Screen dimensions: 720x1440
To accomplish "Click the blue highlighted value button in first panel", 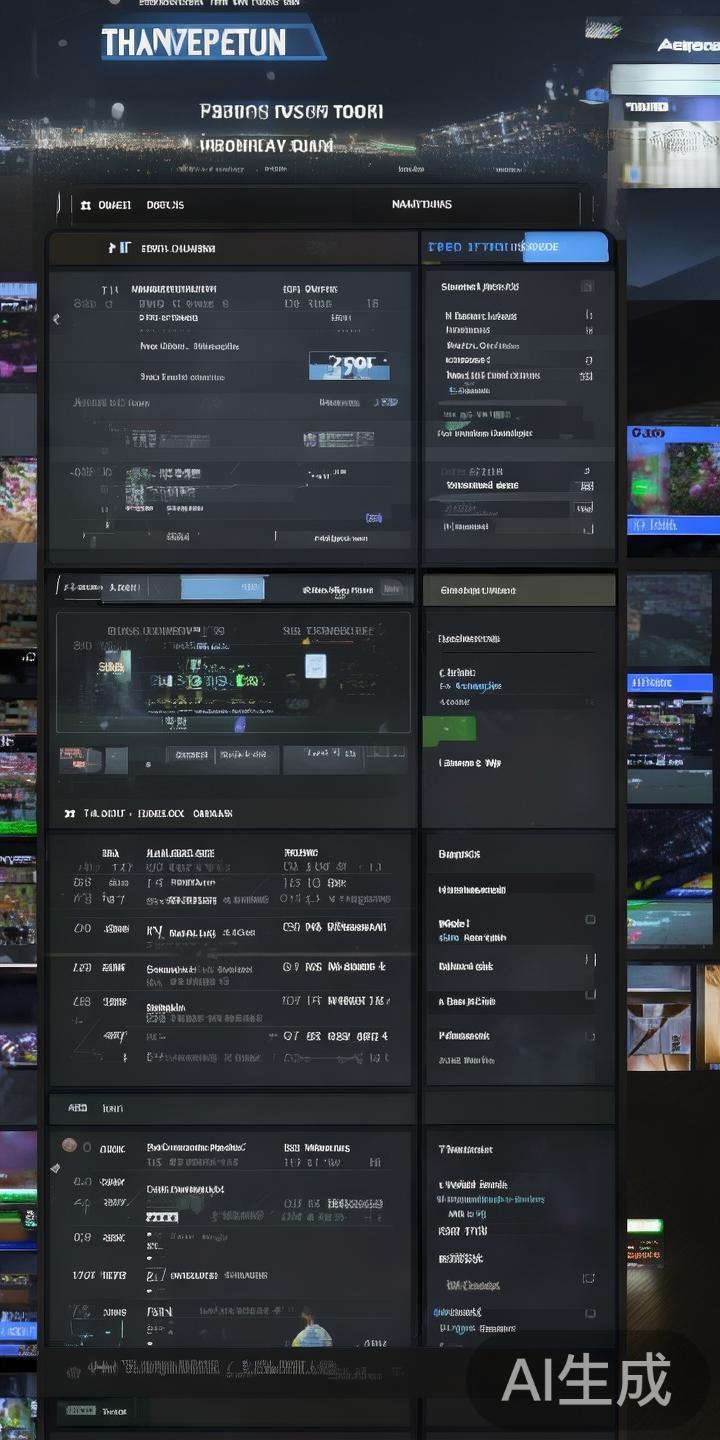I will pos(349,365).
